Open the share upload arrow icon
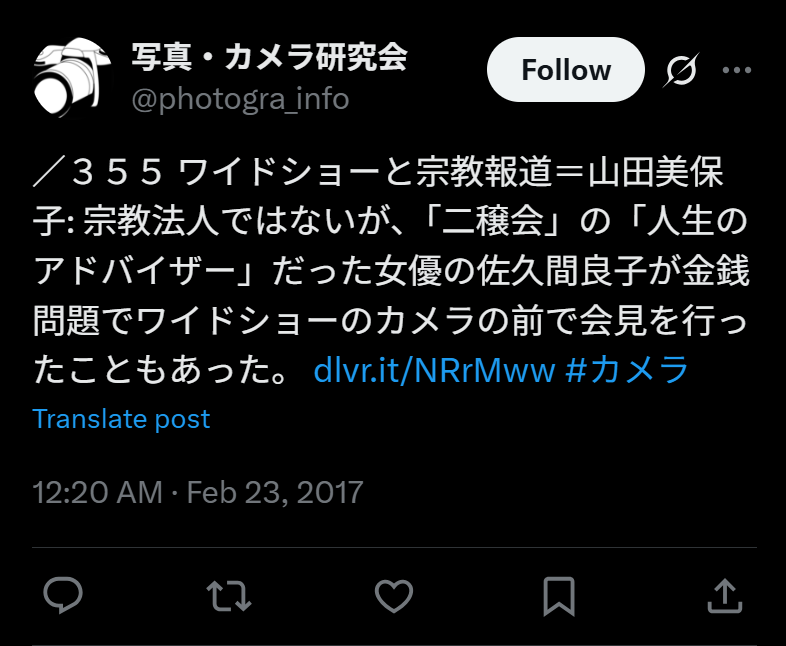The image size is (786, 646). (x=725, y=596)
